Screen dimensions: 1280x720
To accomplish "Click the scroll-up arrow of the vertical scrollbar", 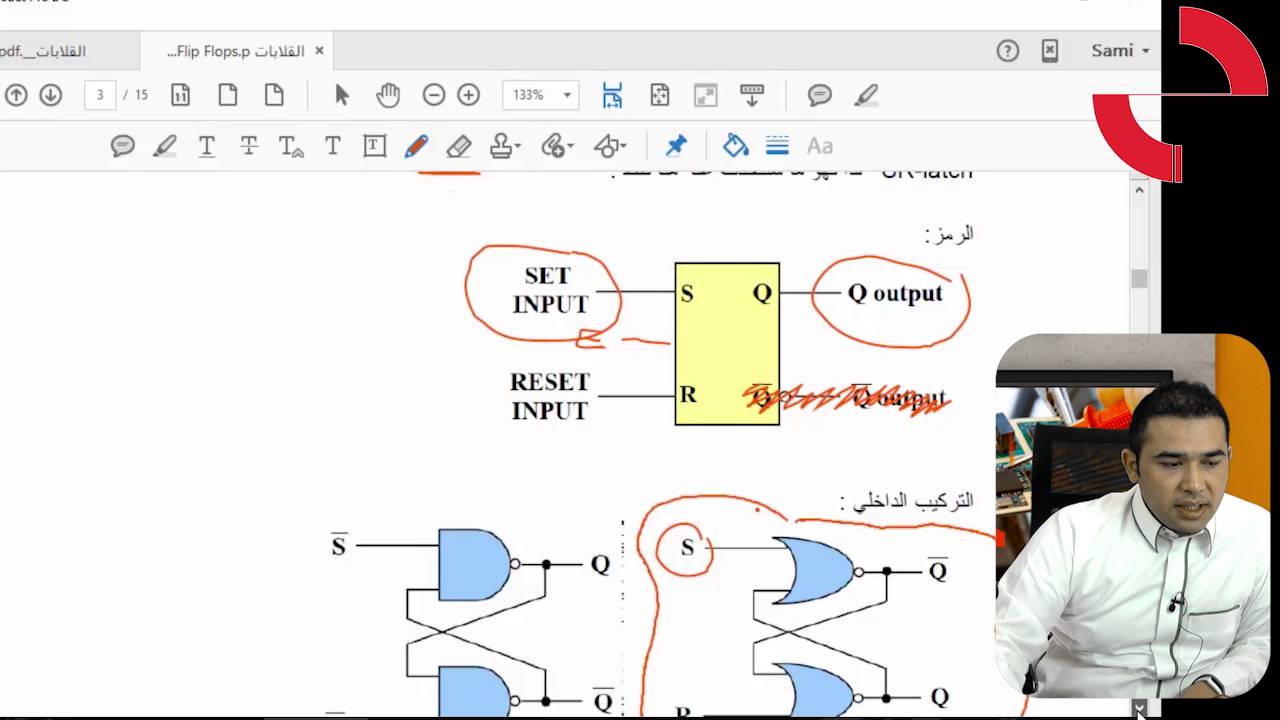I will (1139, 189).
